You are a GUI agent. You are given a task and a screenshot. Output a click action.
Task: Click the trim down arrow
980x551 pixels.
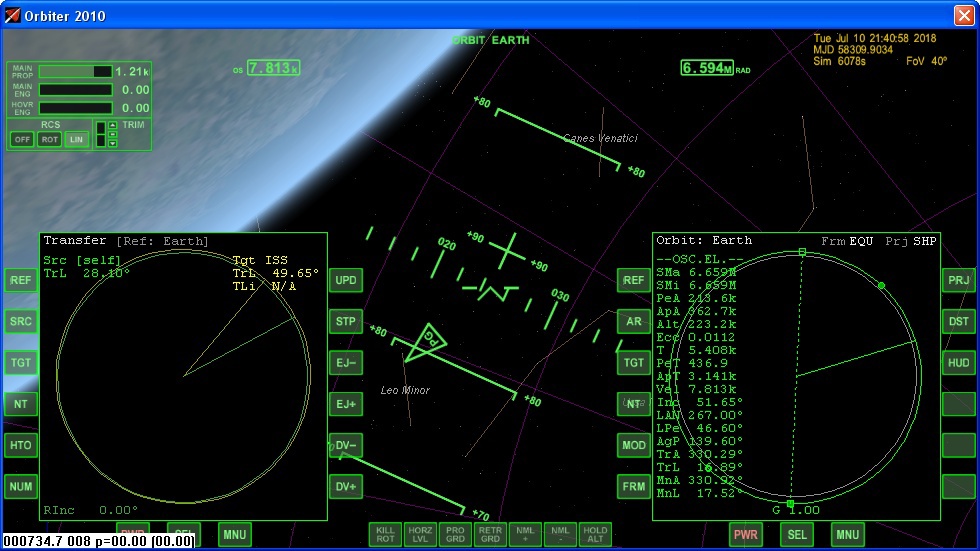coord(112,144)
